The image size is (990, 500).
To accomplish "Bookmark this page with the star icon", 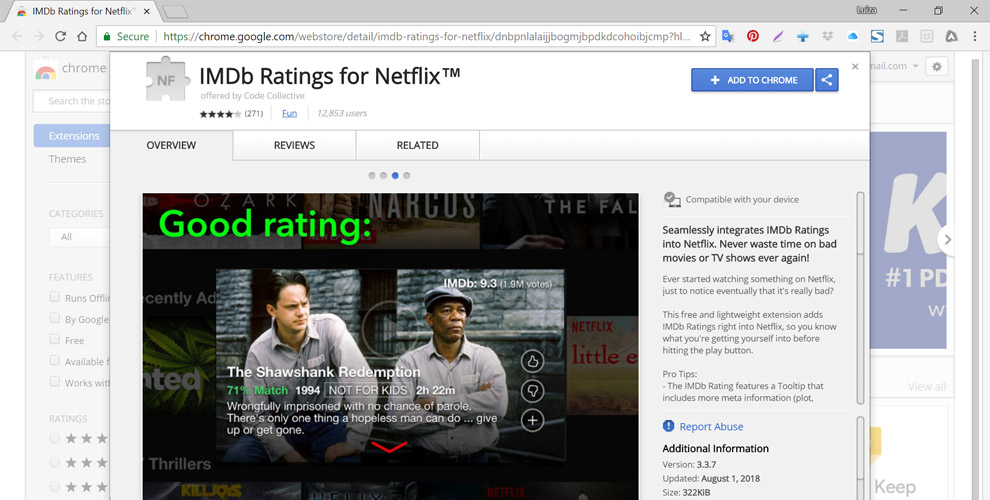I will [x=705, y=36].
